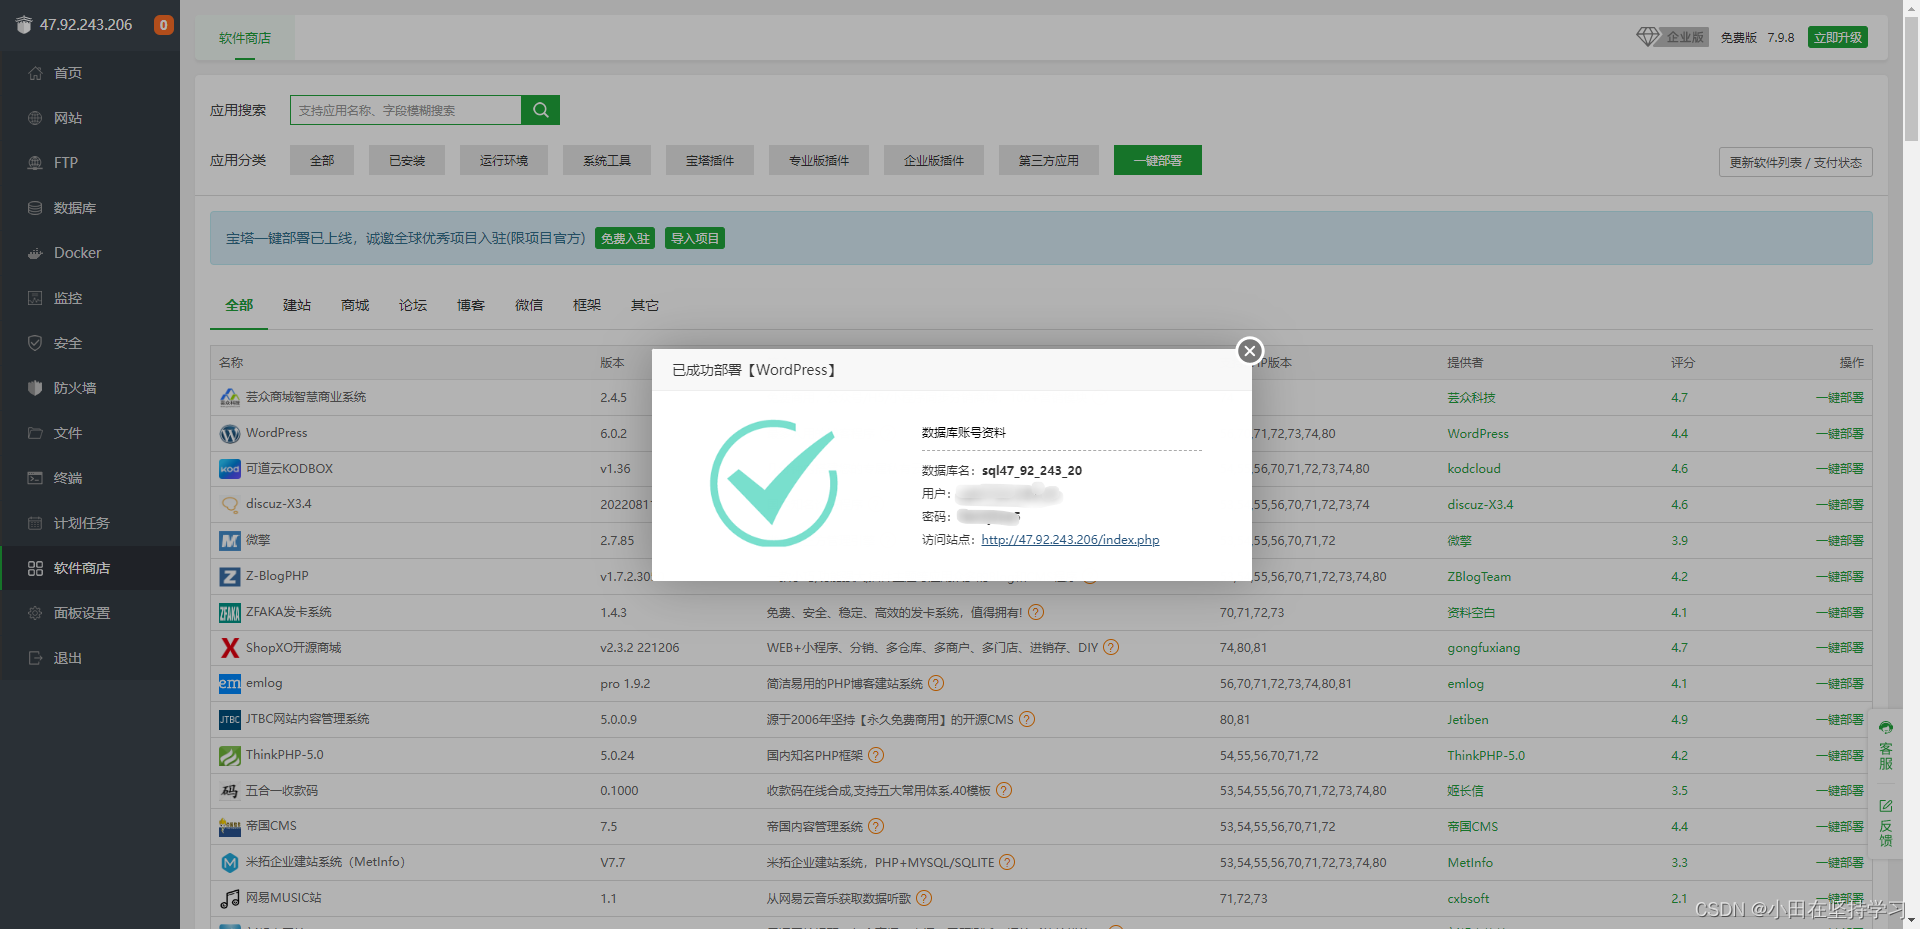Click the 立即升级 upgrade button
Screen dimensions: 1920x929
click(1838, 37)
